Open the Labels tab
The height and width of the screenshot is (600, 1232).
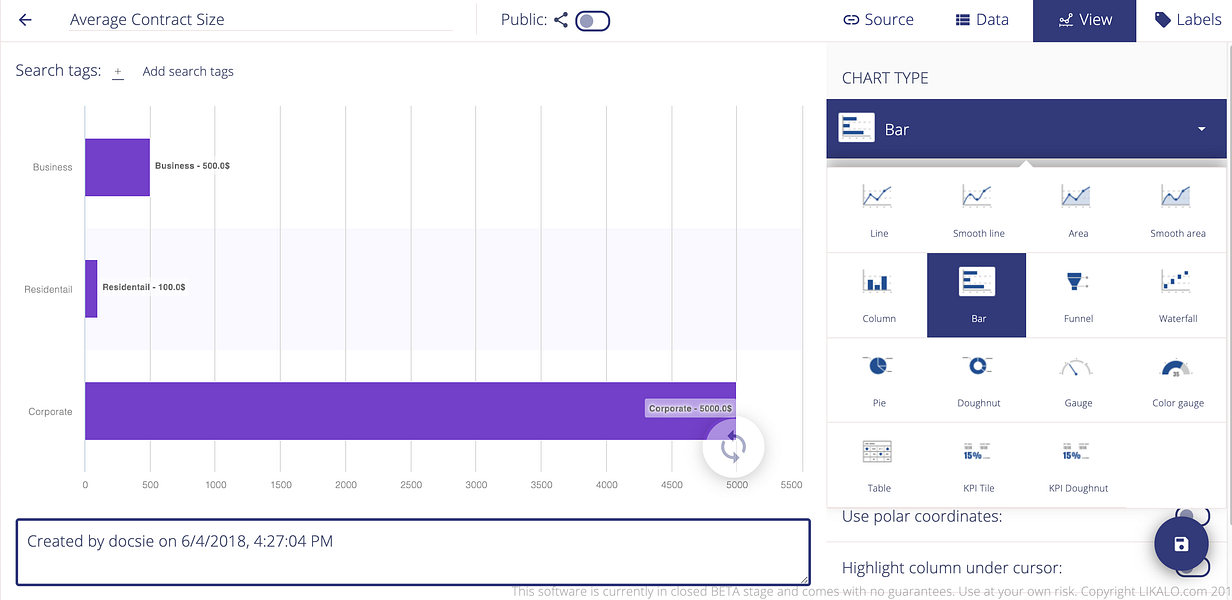(1187, 20)
